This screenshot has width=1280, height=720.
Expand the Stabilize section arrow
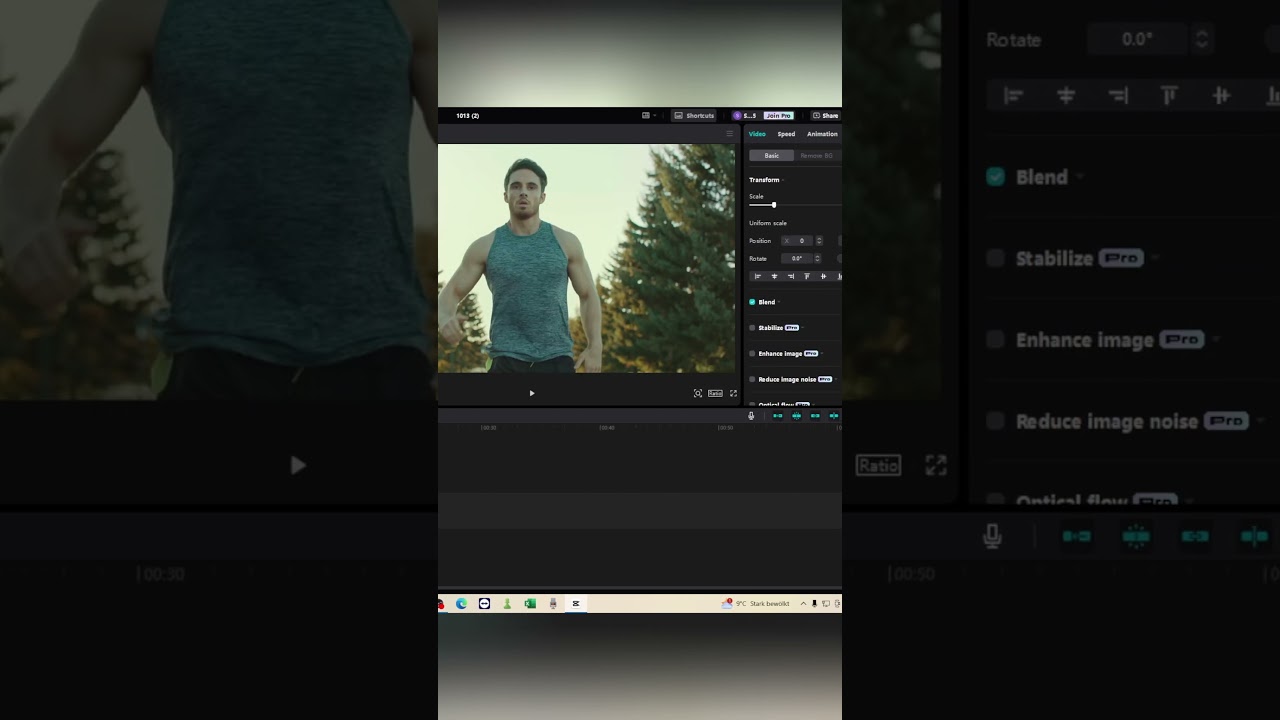[x=803, y=328]
